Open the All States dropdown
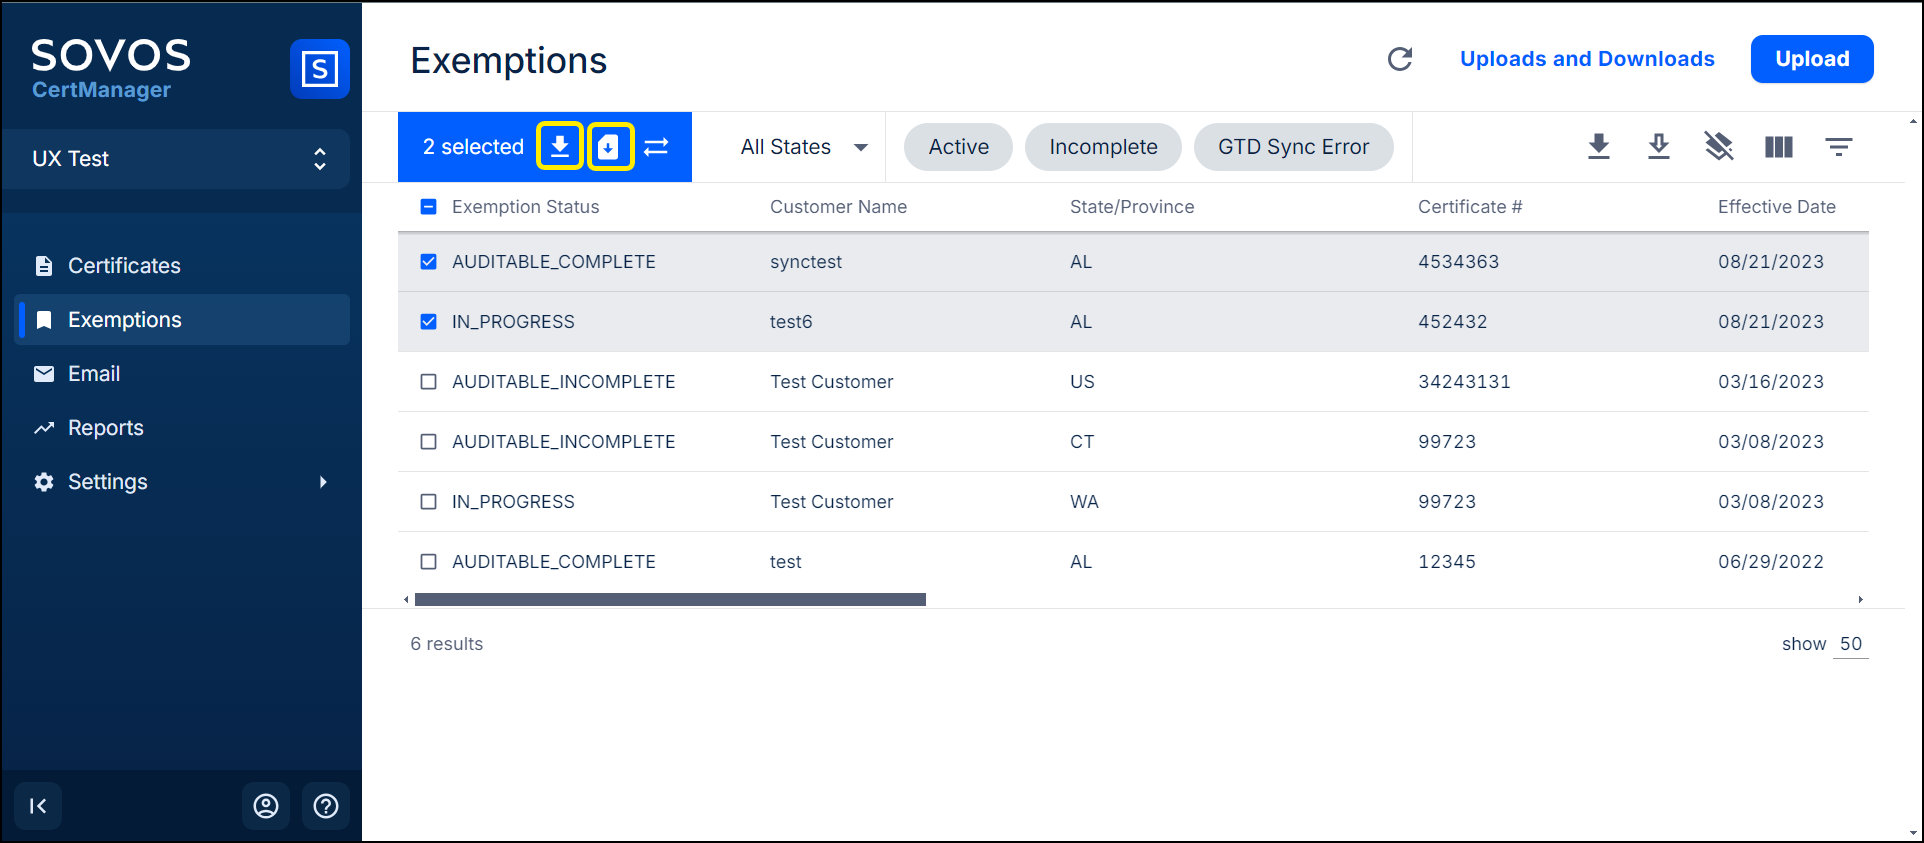 point(803,147)
